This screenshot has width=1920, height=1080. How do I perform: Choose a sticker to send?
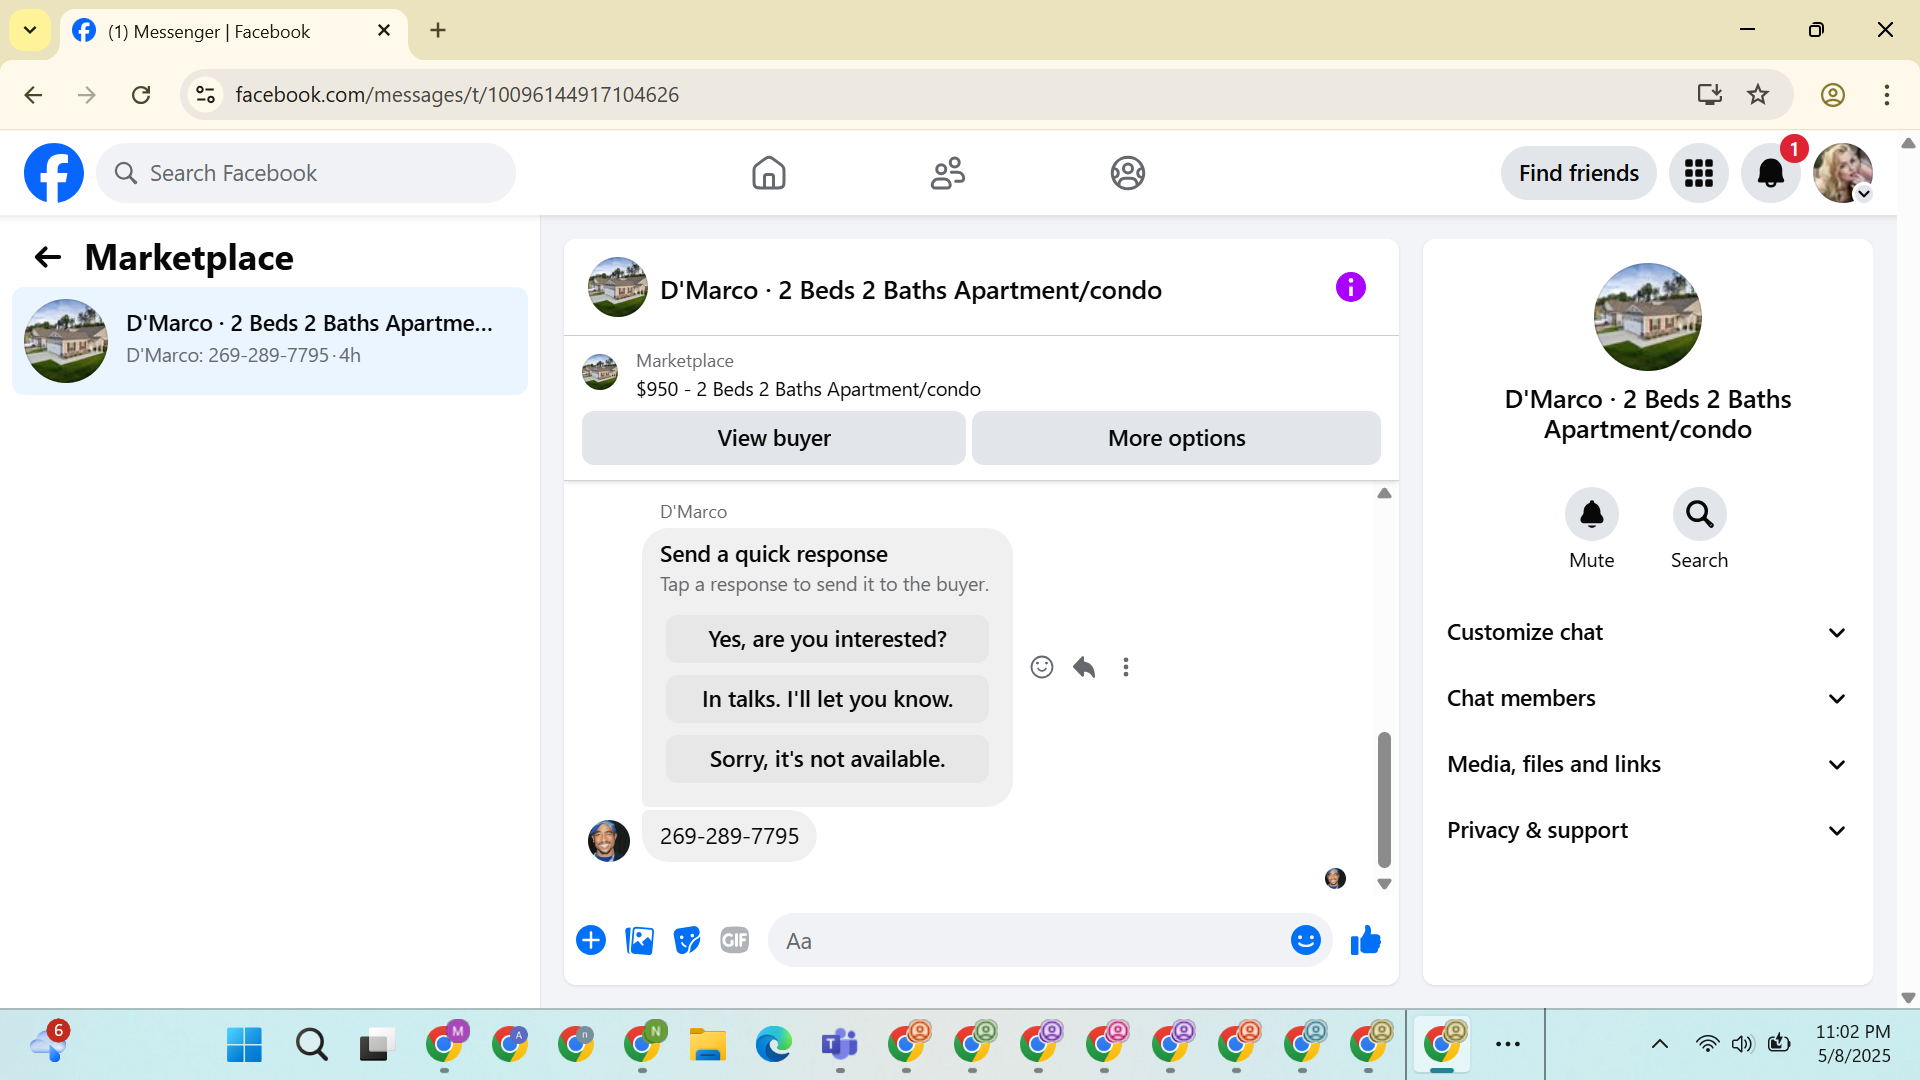tap(687, 940)
